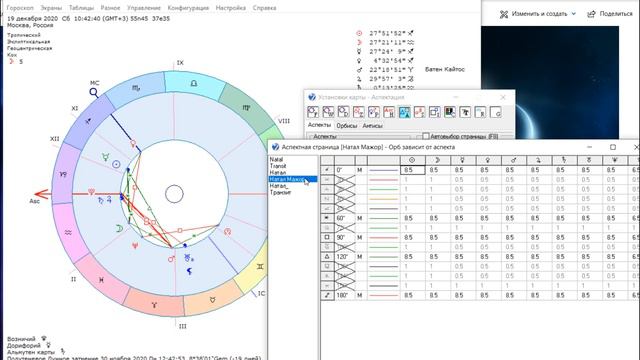The width and height of the screenshot is (640, 360).
Task: Select the Mars orb cell in 120° row
Action: click(x=513, y=257)
